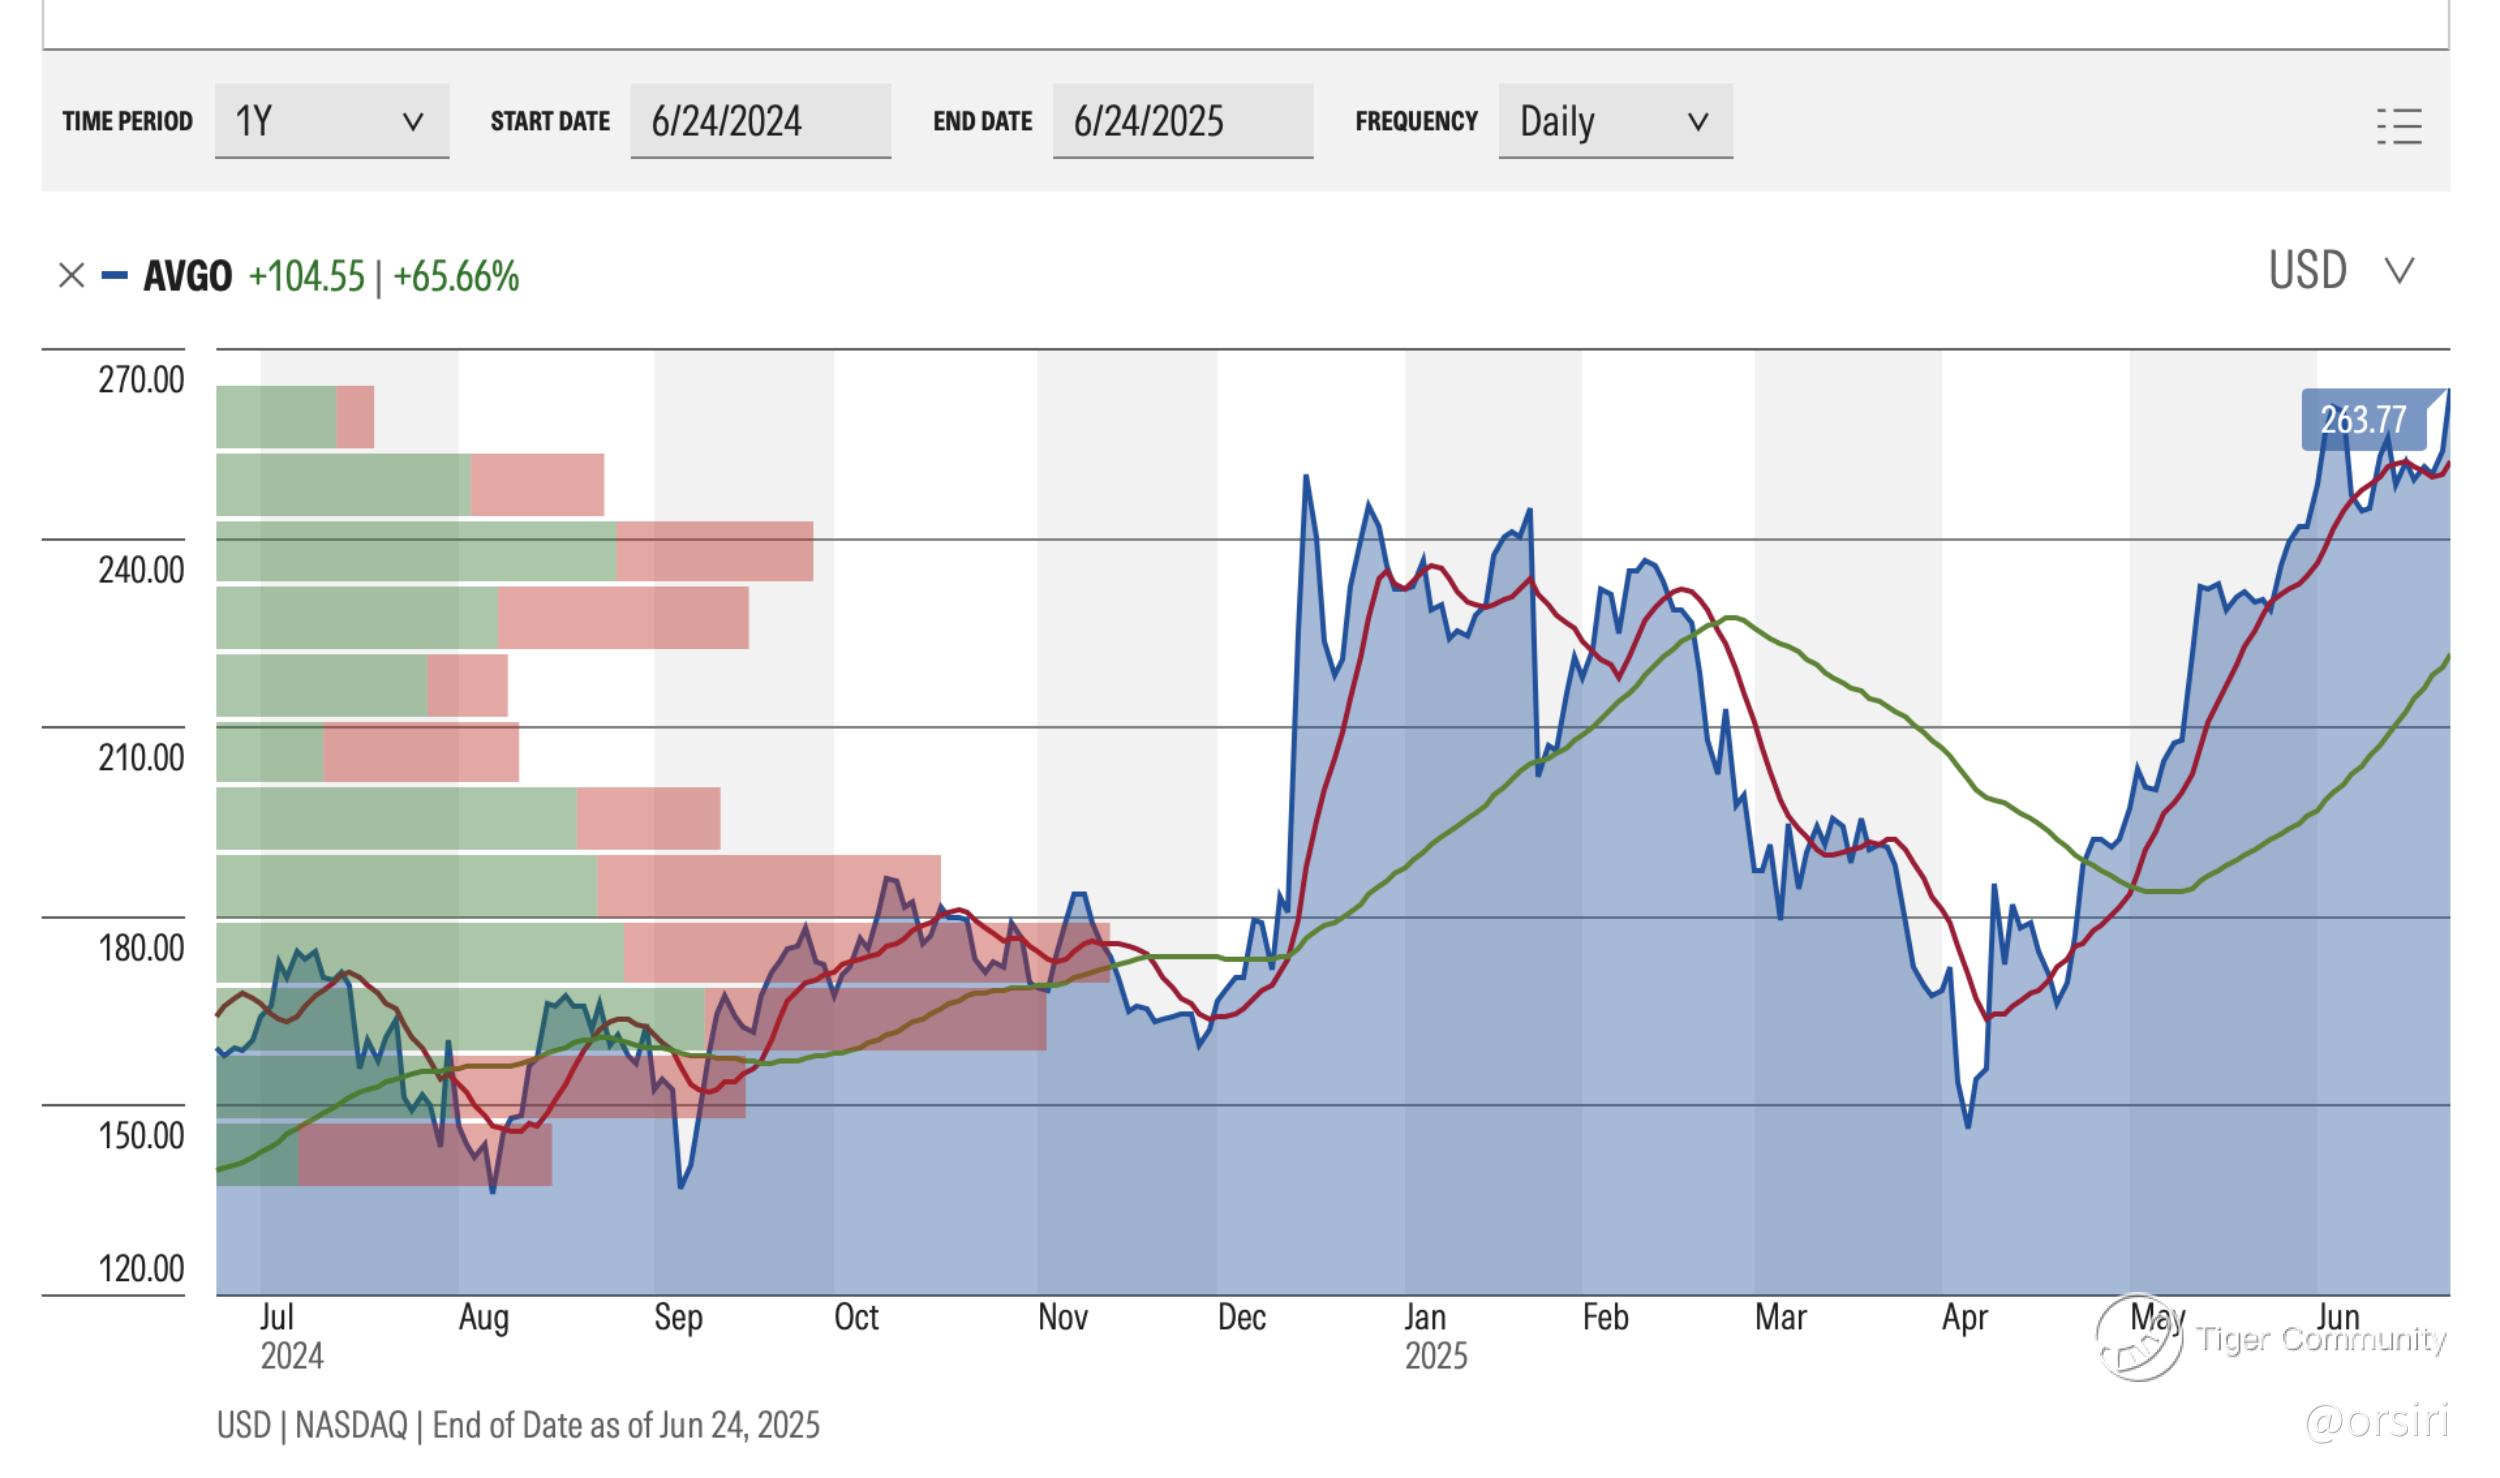
Task: Click the AVGO ticker label
Action: (188, 275)
